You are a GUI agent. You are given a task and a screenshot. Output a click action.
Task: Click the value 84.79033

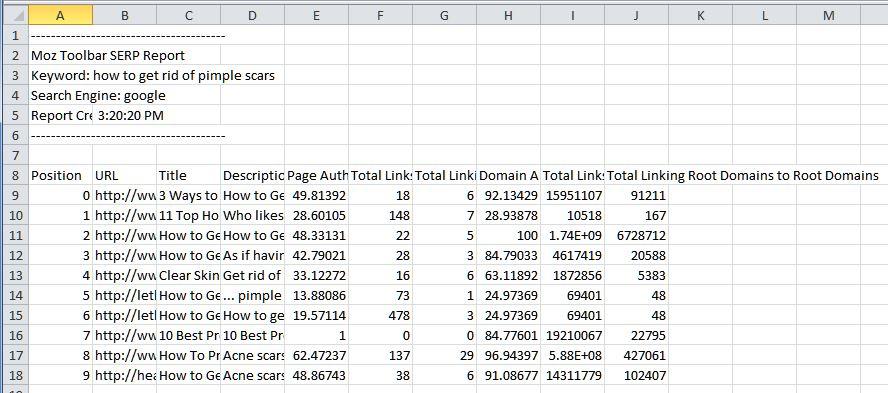pos(509,256)
